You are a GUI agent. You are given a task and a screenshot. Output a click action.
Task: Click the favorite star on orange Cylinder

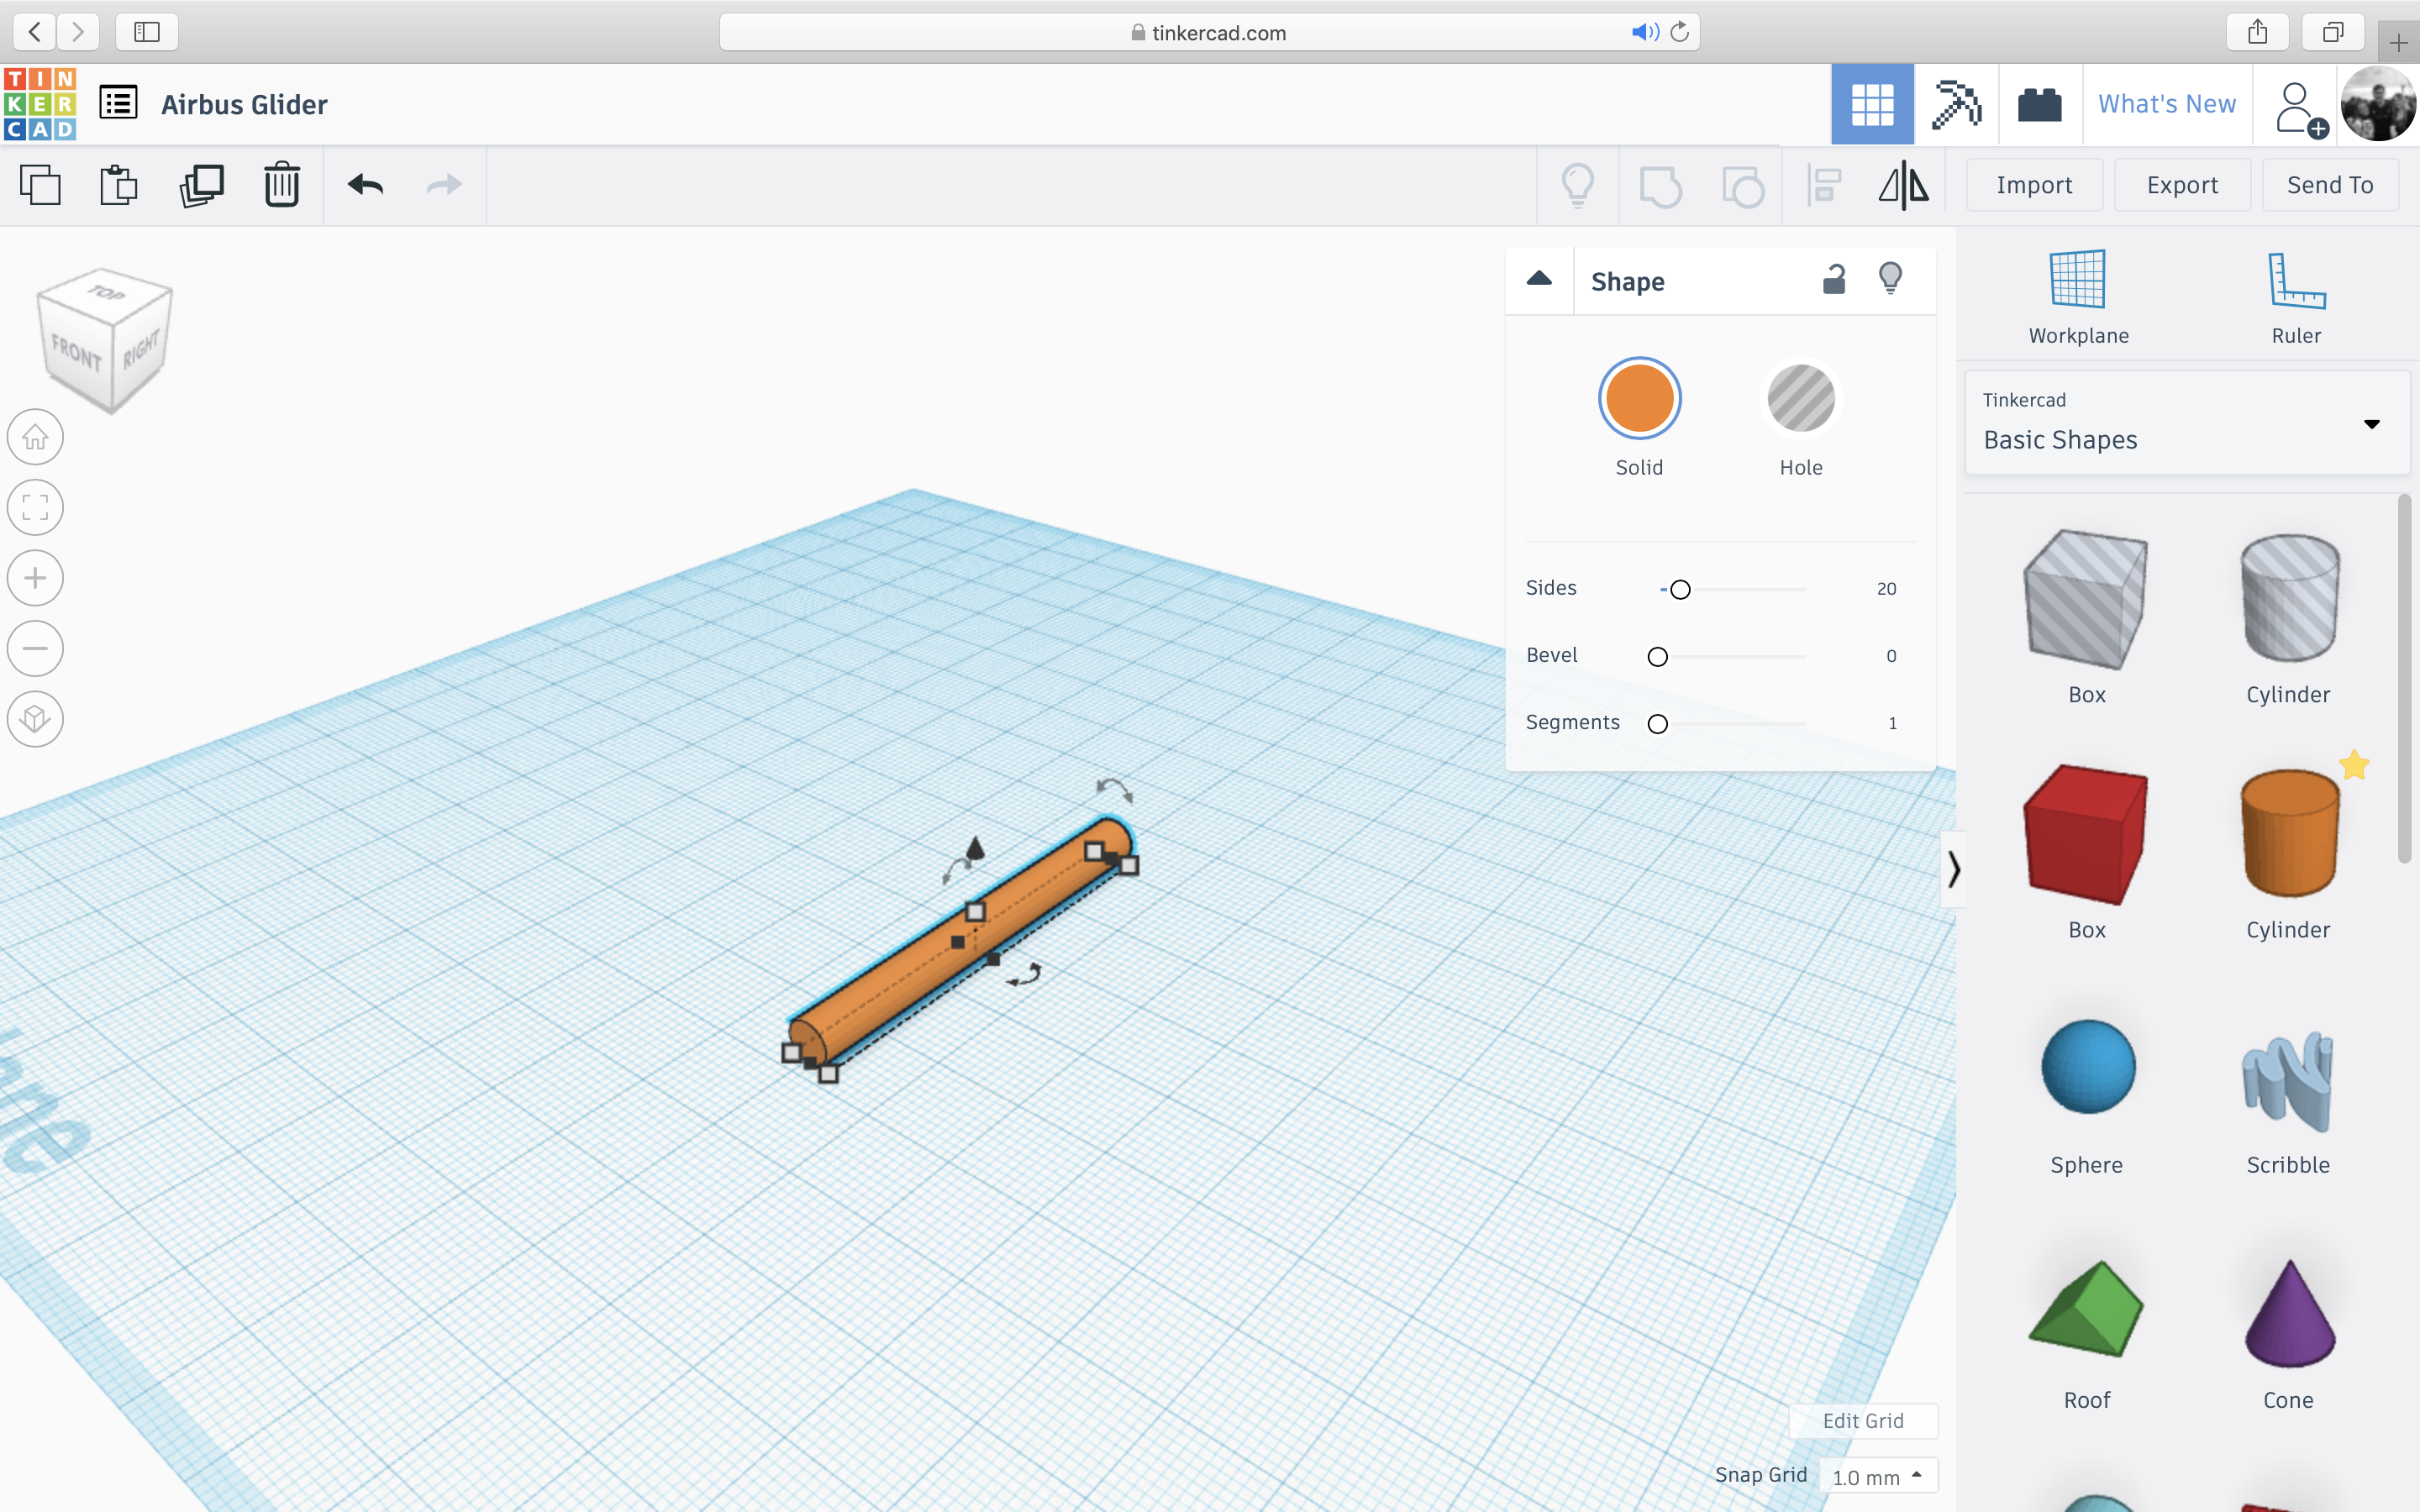pyautogui.click(x=2354, y=765)
